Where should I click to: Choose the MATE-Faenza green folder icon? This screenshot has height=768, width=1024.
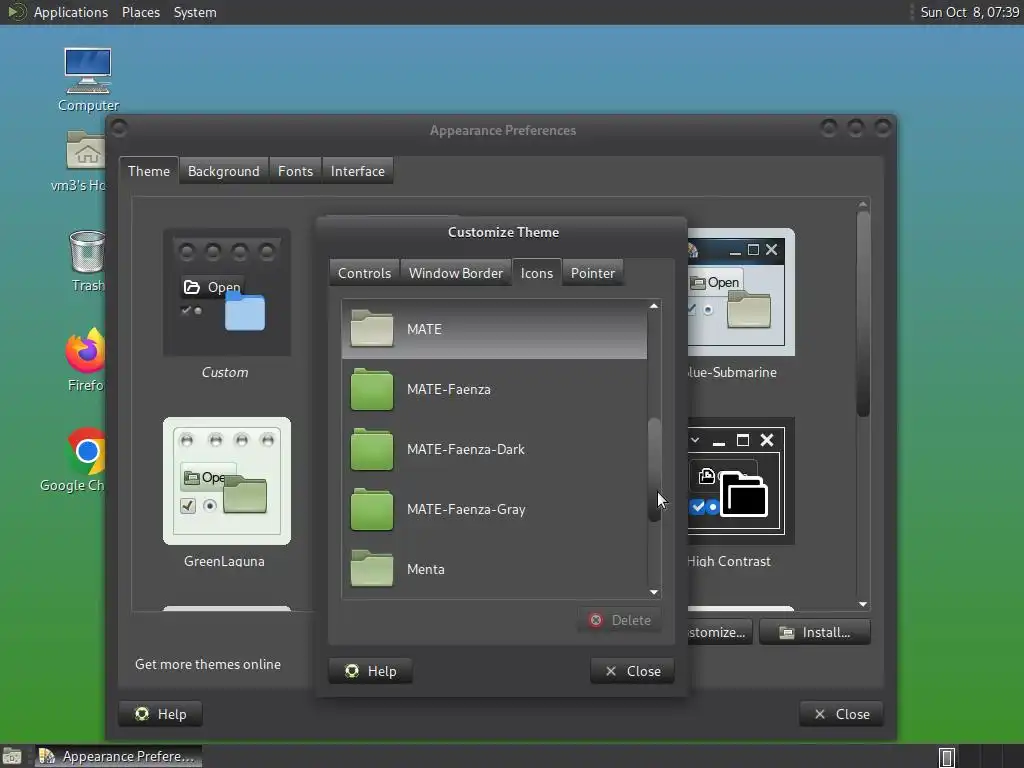(372, 389)
